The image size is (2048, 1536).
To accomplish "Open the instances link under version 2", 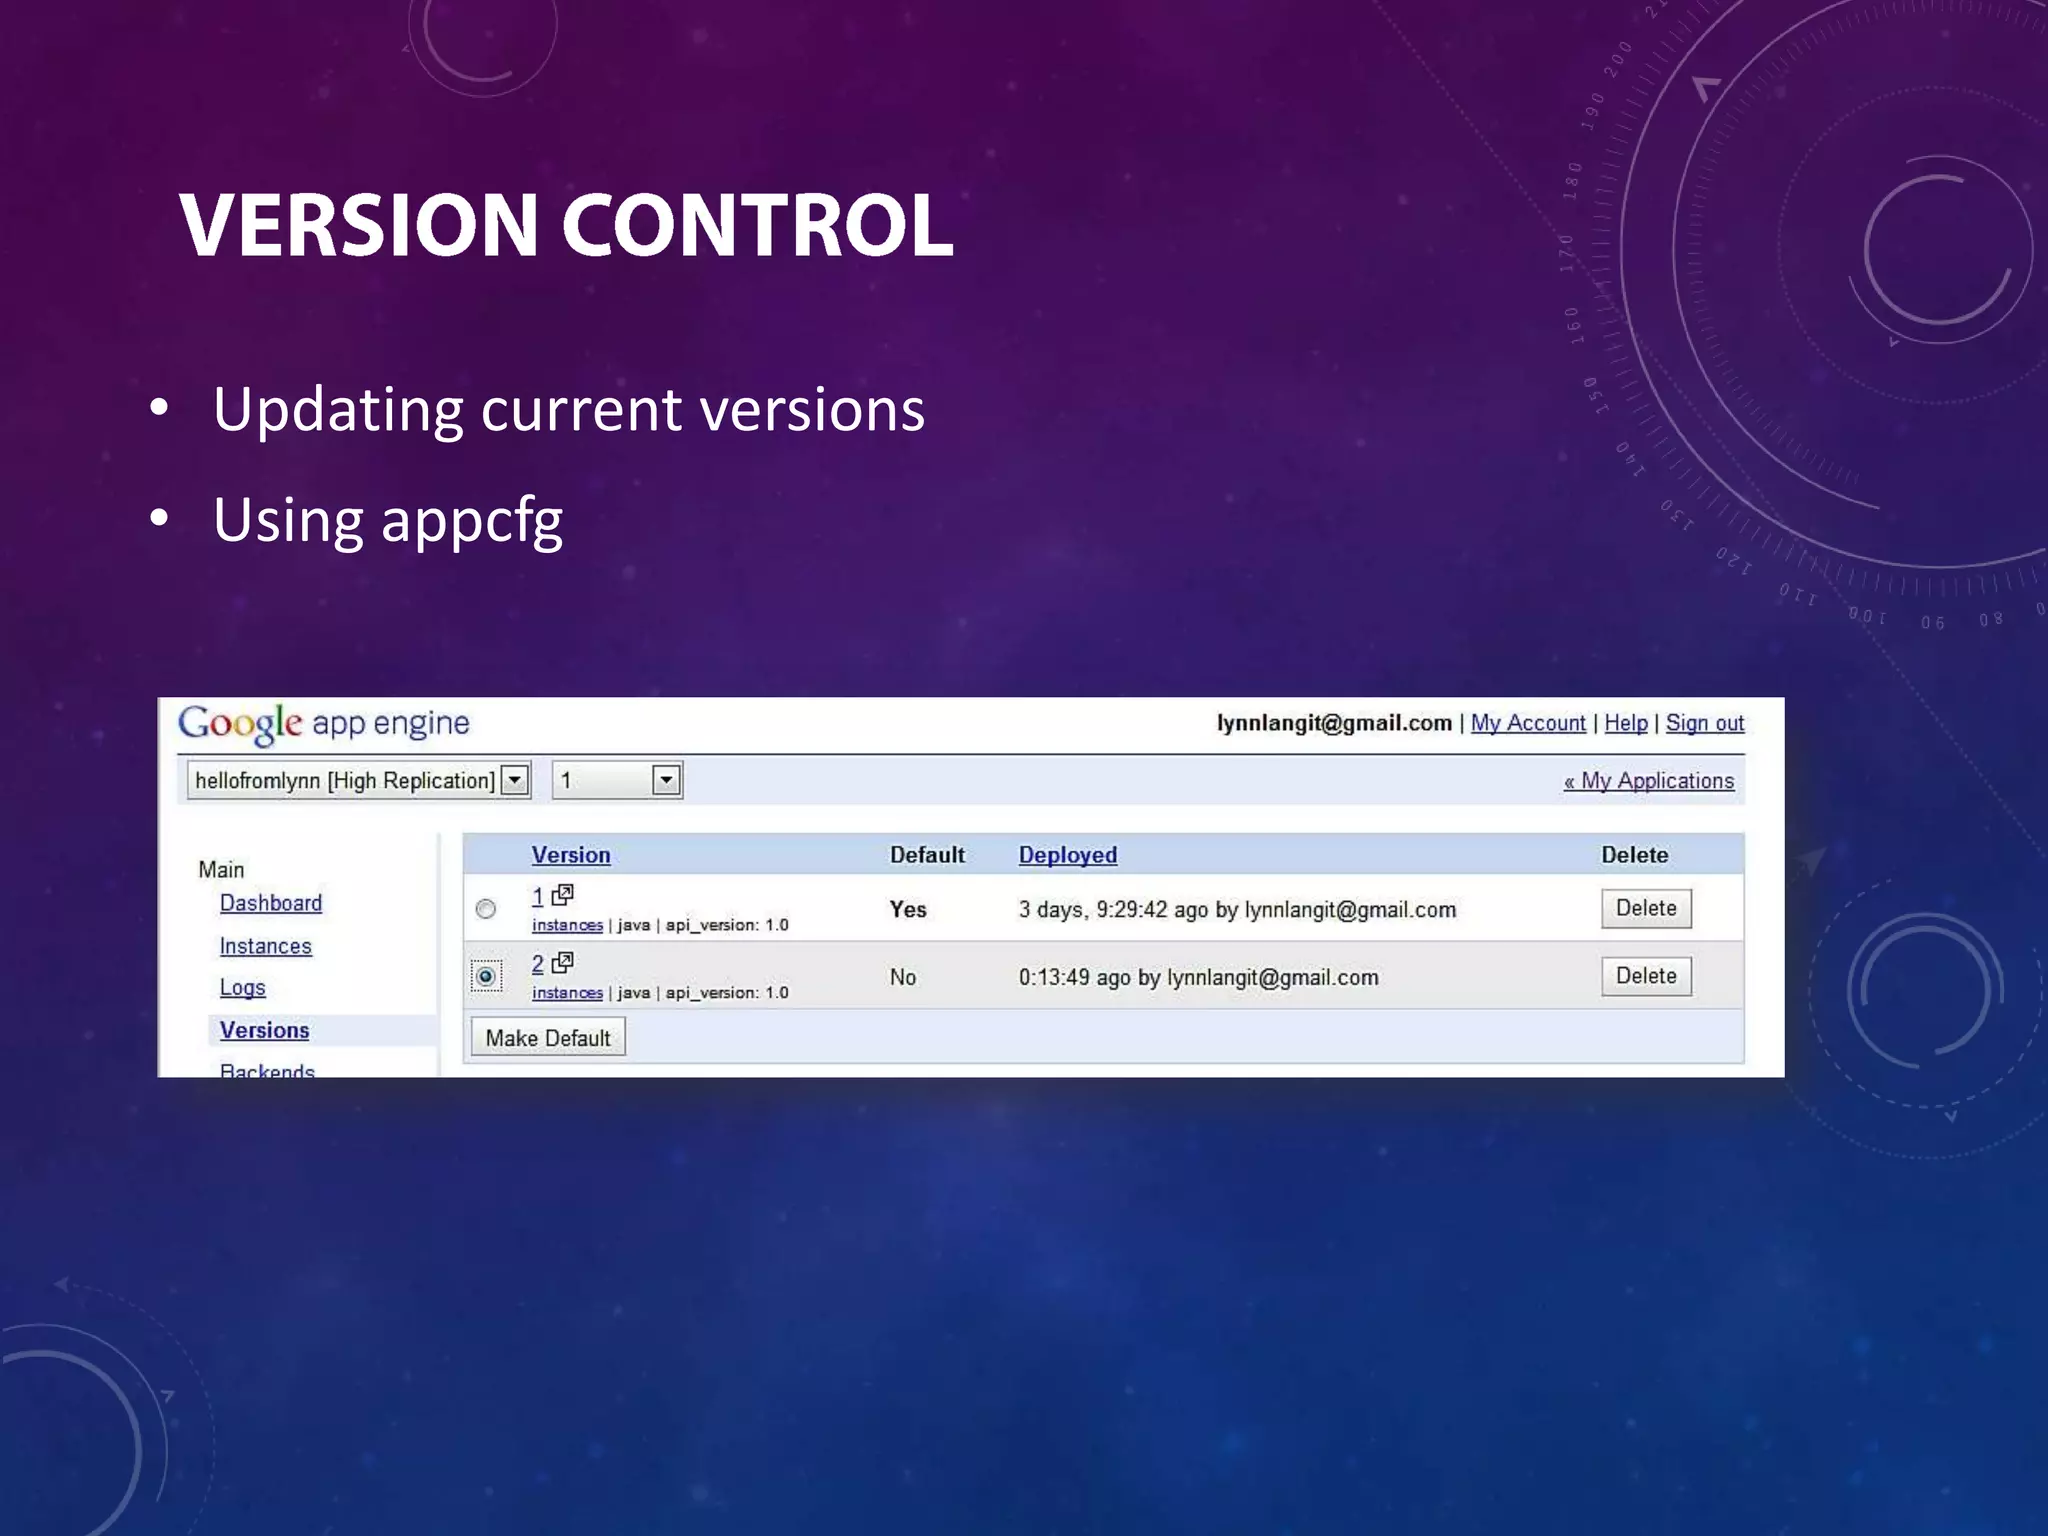I will coord(567,993).
